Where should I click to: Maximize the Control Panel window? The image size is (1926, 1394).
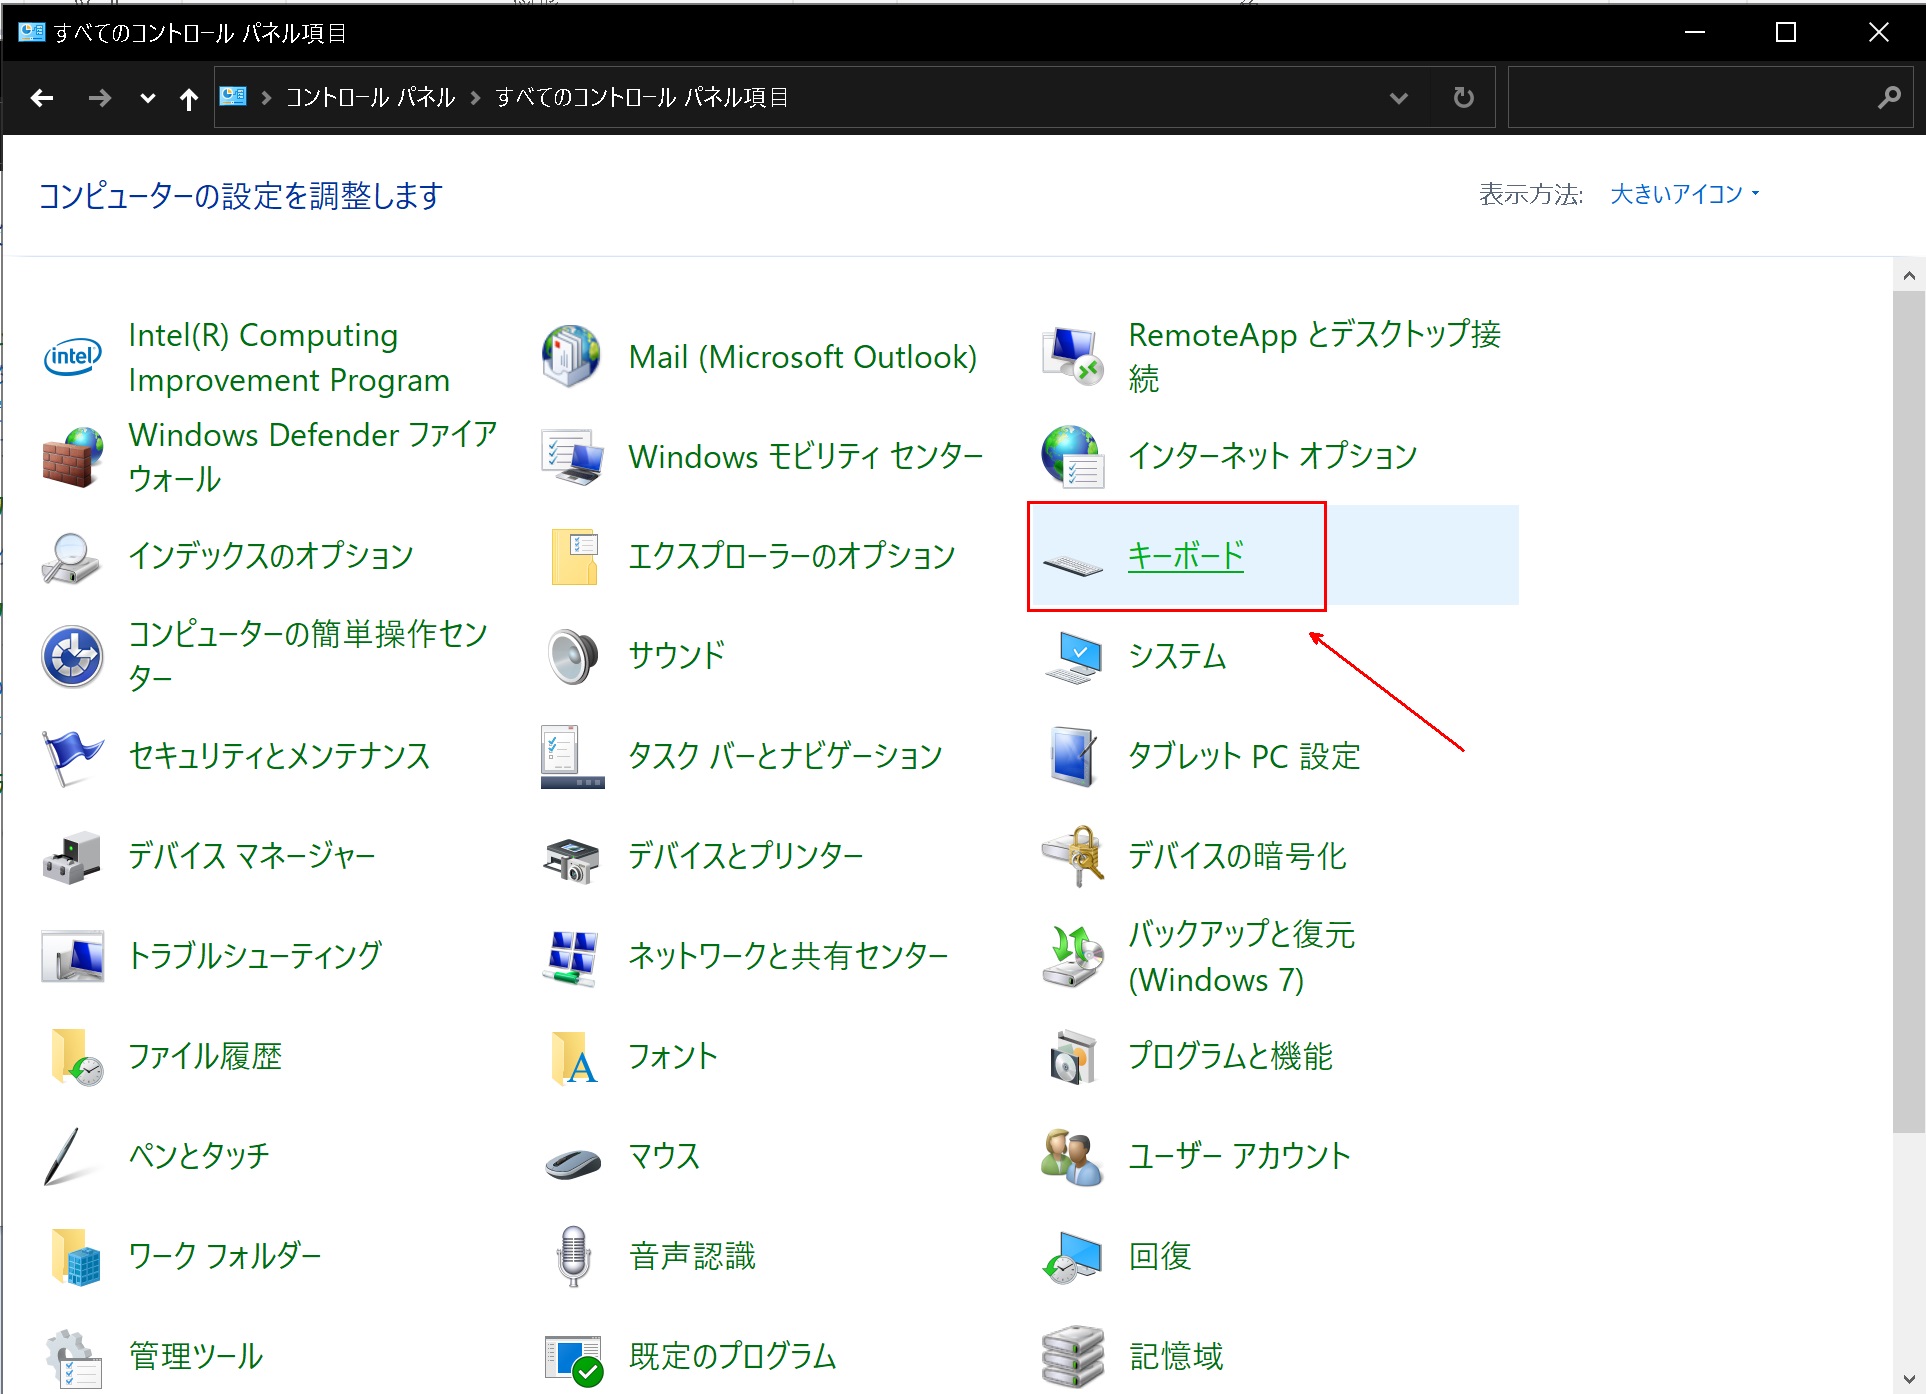(1785, 32)
